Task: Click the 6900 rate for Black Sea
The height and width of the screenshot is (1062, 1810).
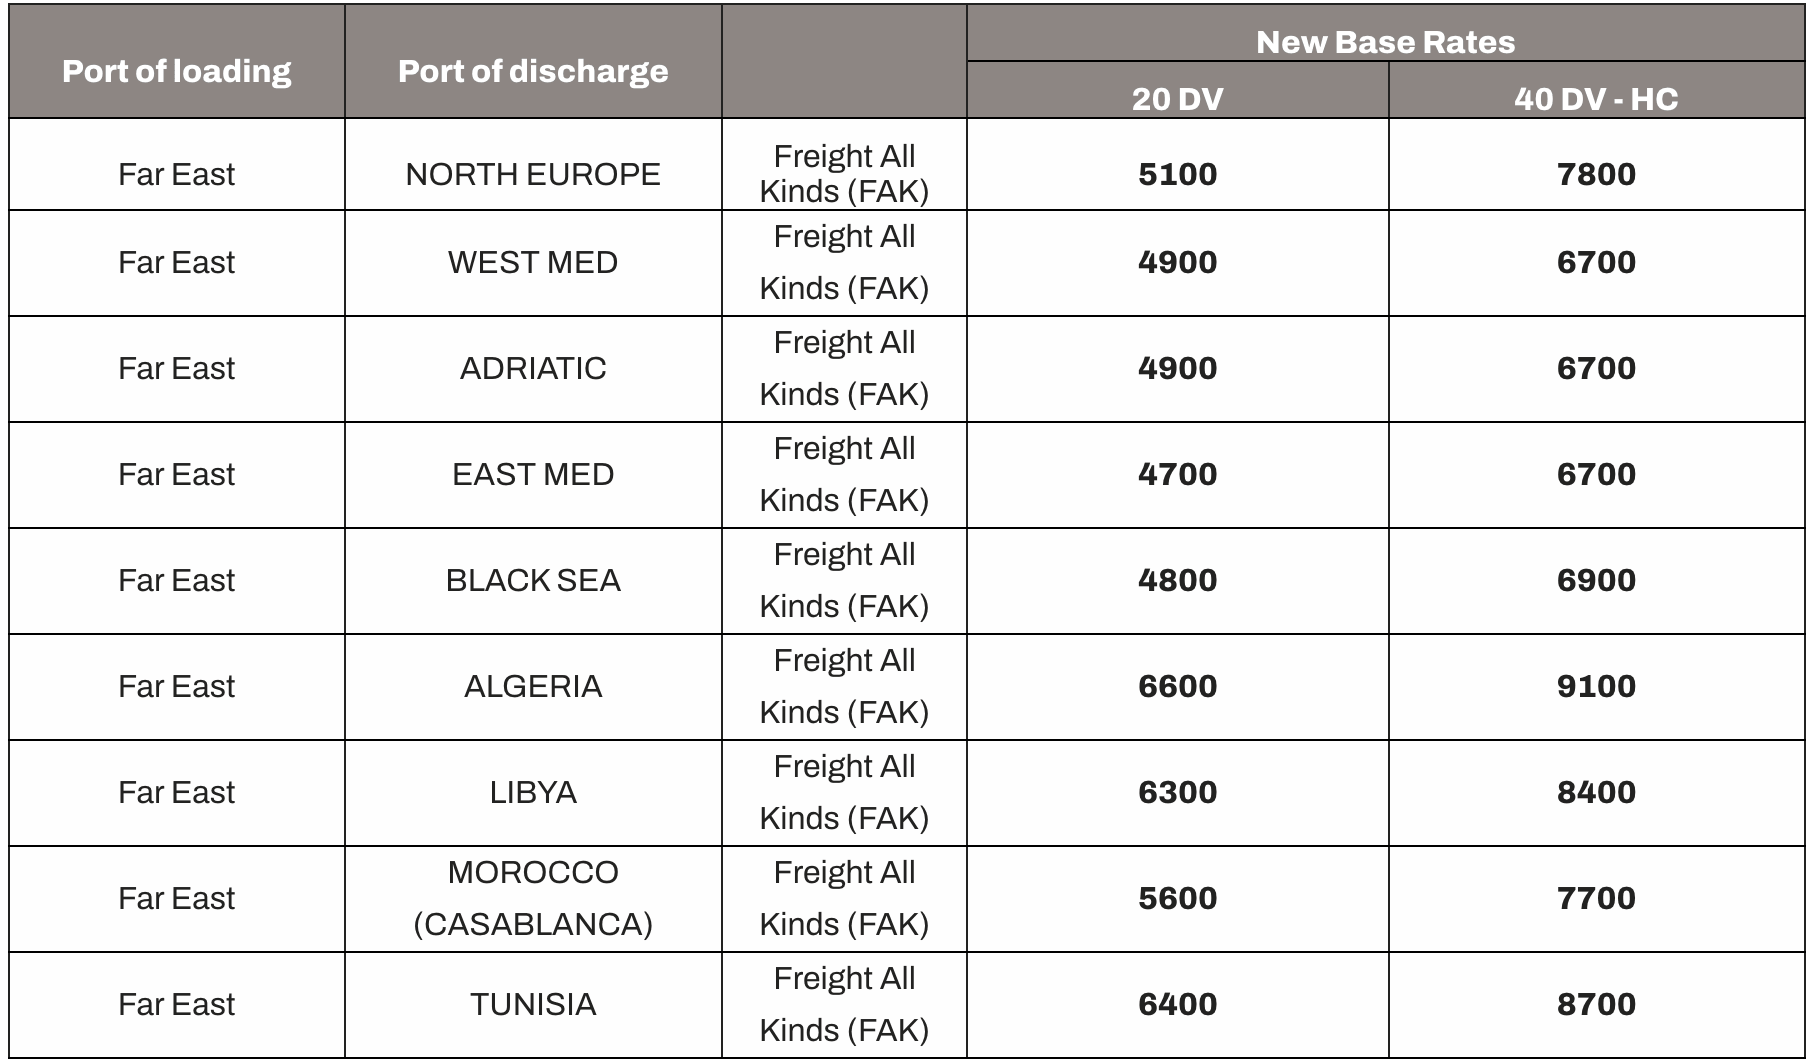Action: coord(1596,580)
